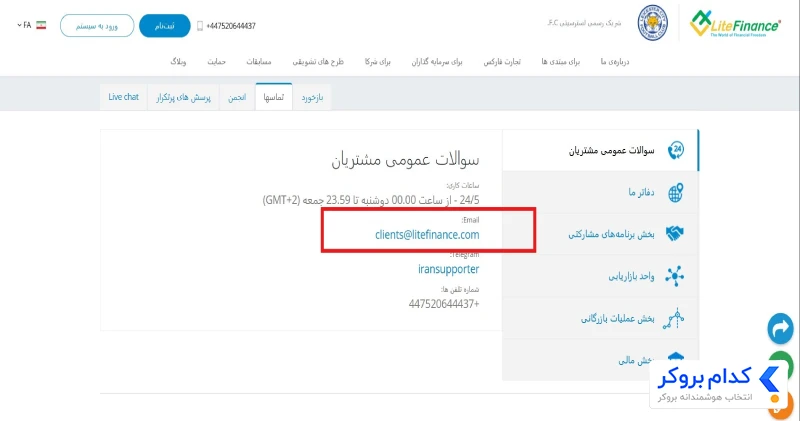Click the globe icon for دفاتر ما
800x421 pixels.
pyautogui.click(x=676, y=192)
